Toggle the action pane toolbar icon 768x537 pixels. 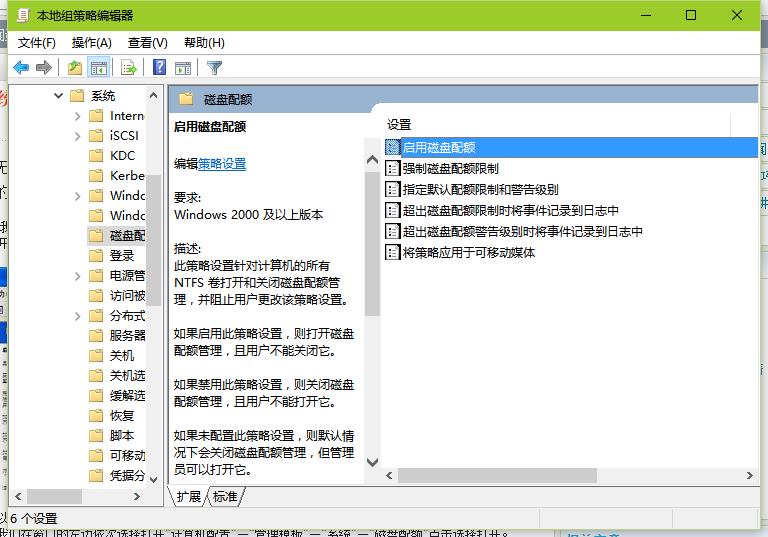(x=183, y=68)
